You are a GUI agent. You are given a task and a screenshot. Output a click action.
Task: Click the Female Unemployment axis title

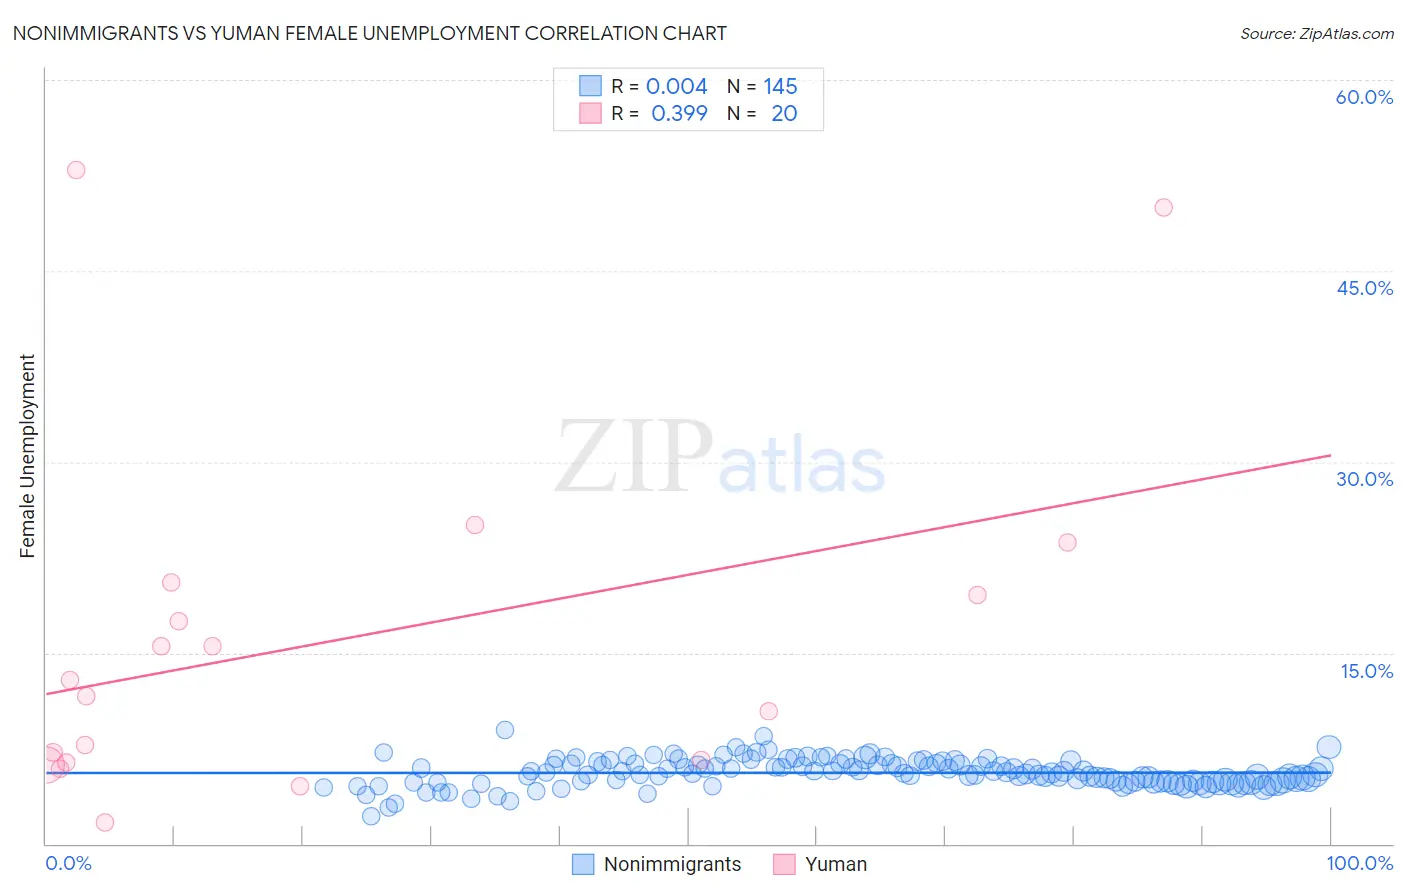pyautogui.click(x=27, y=455)
